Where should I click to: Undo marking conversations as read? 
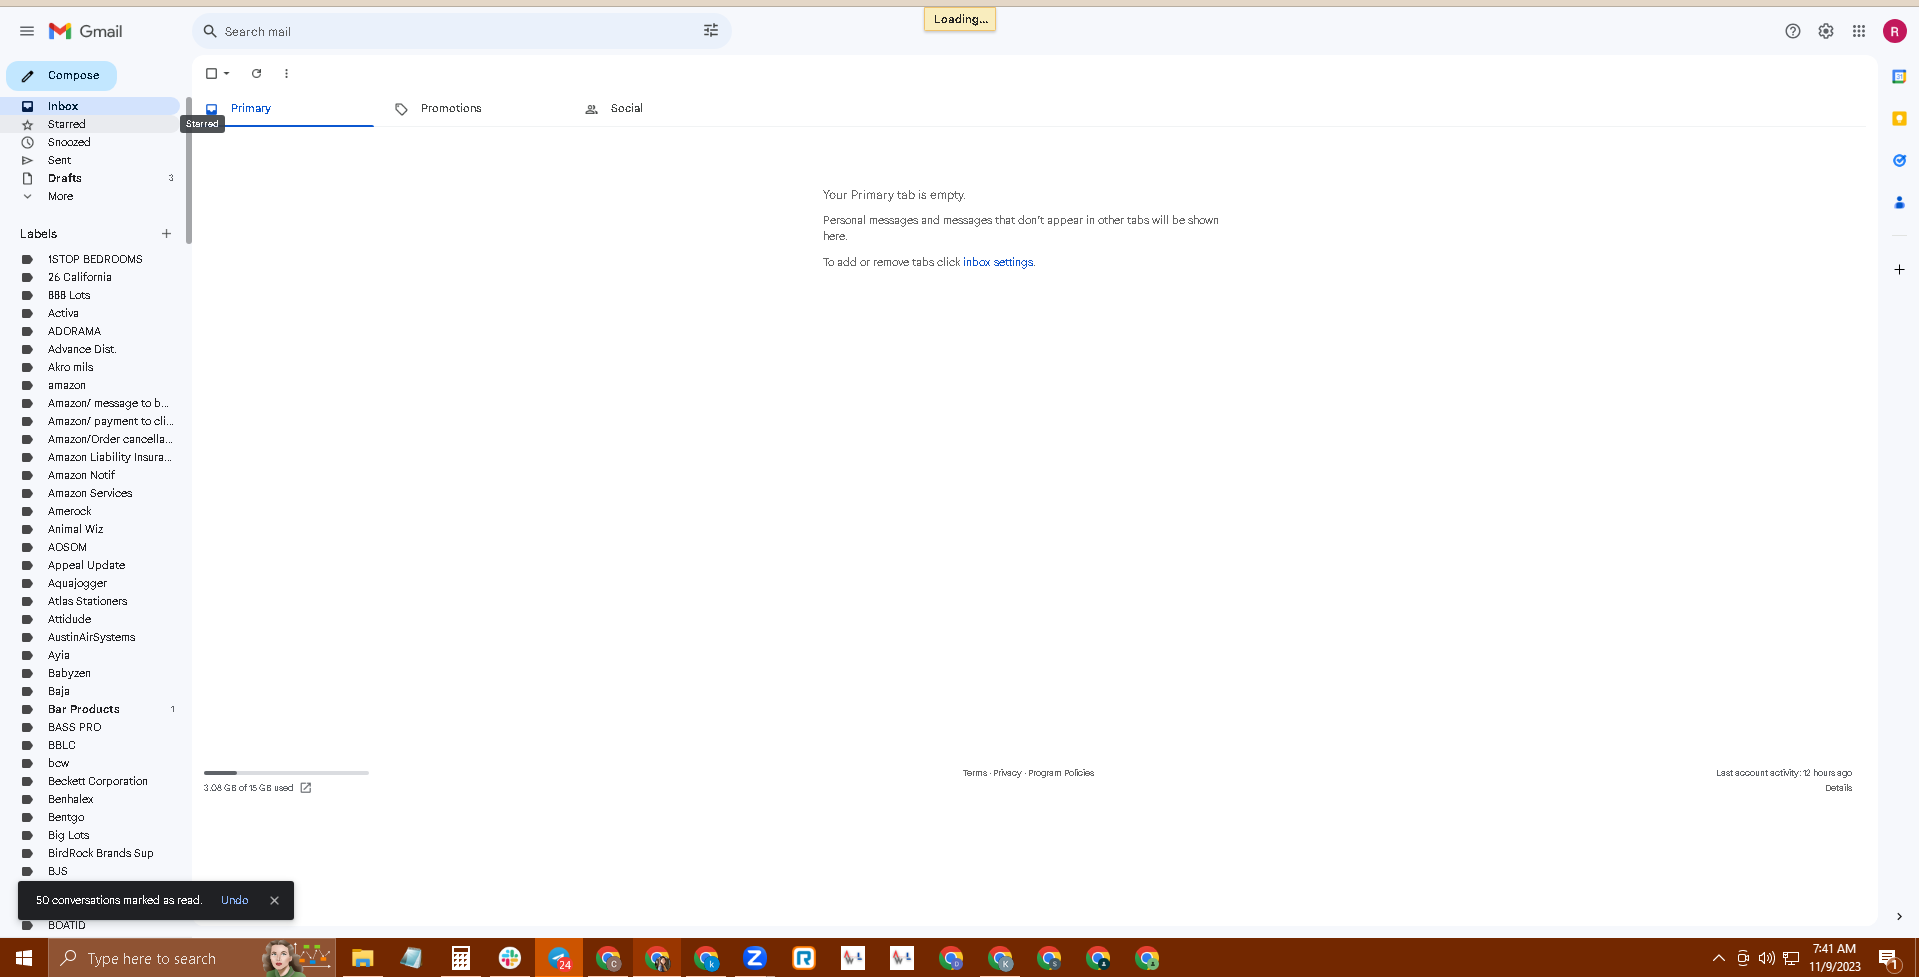tap(235, 900)
